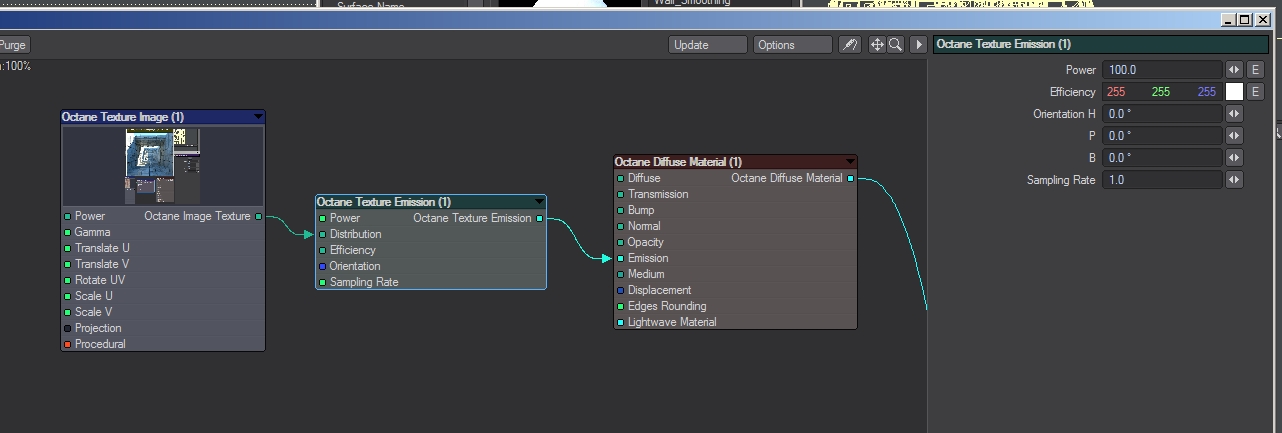Image resolution: width=1282 pixels, height=433 pixels.
Task: Click the pencil edit tool icon
Action: coord(850,45)
